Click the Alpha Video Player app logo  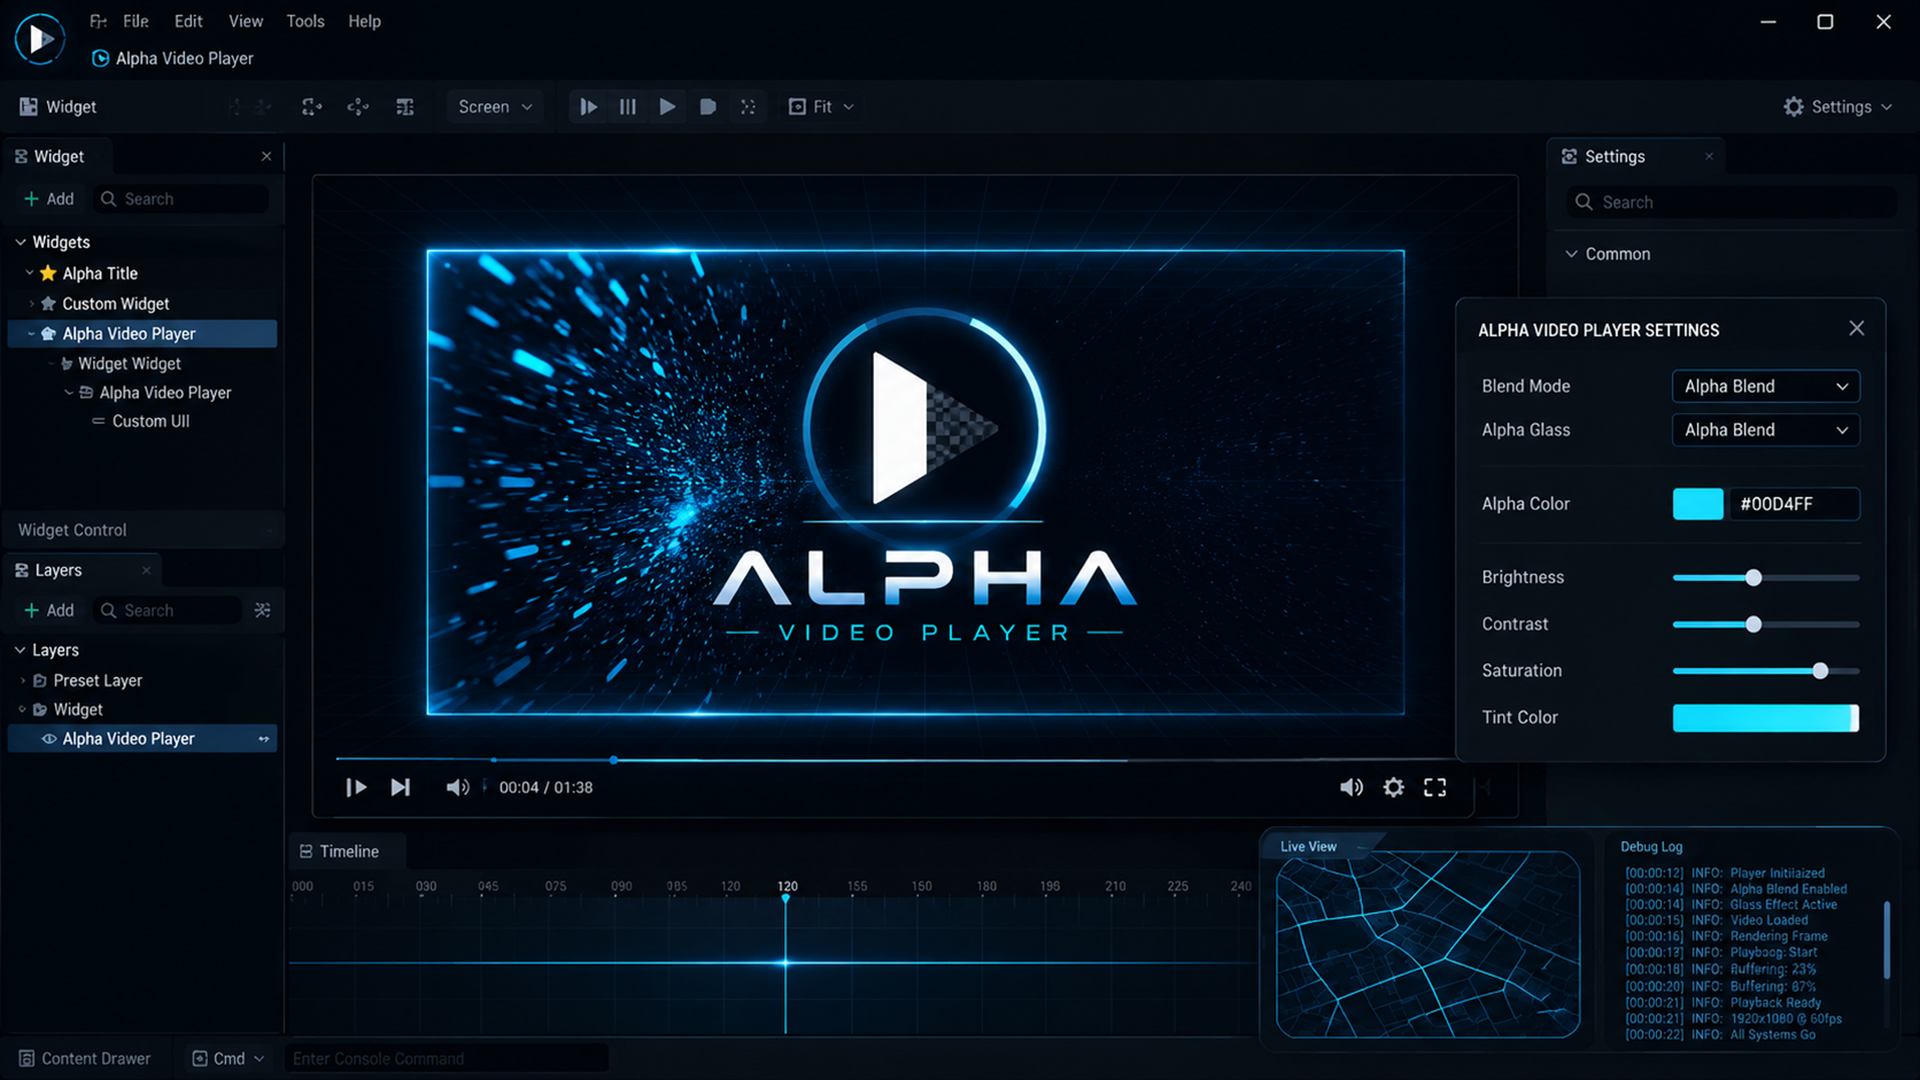click(40, 39)
